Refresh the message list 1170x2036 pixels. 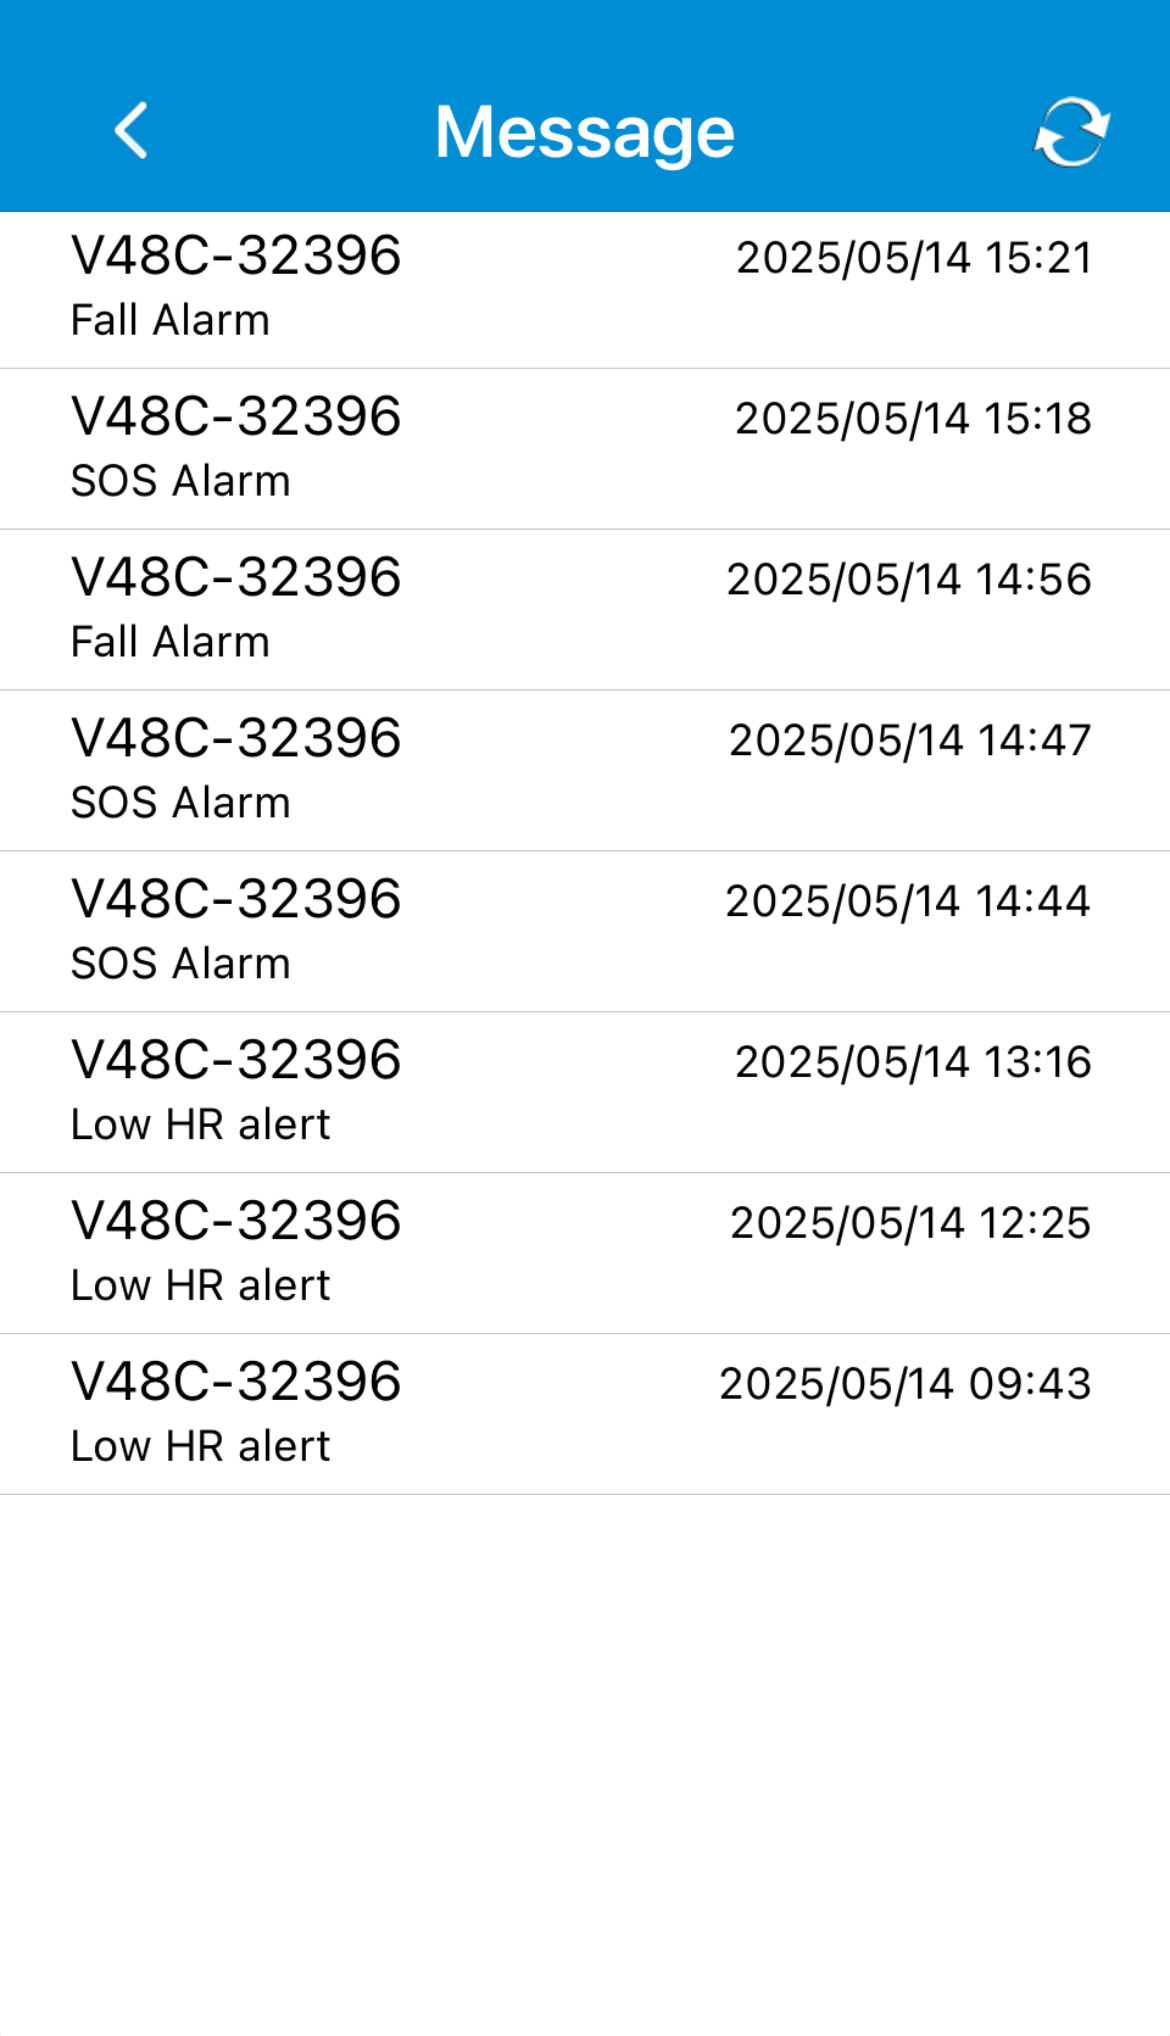click(1071, 131)
